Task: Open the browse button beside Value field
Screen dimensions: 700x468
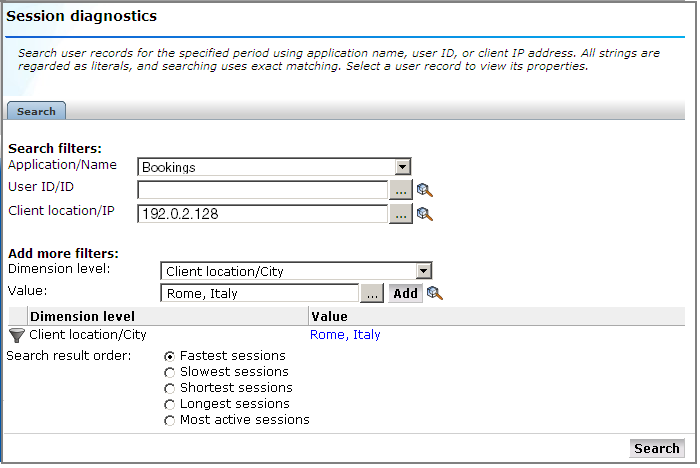Action: pos(372,293)
